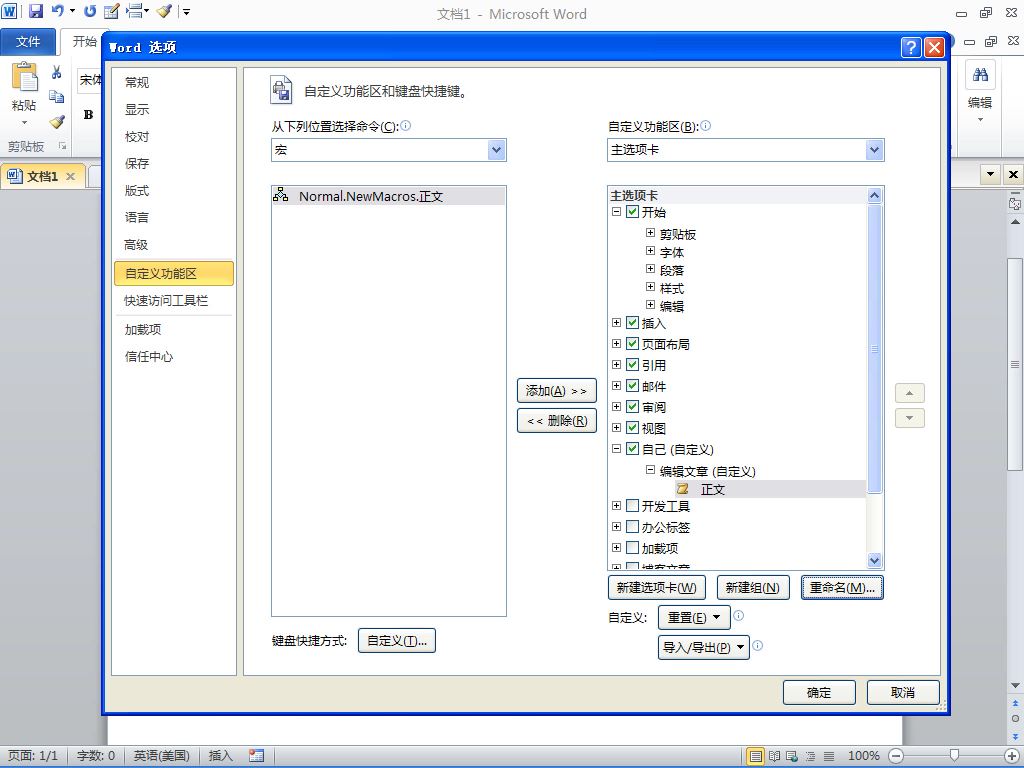
Task: Open the 重置 dropdown button
Action: pyautogui.click(x=694, y=617)
